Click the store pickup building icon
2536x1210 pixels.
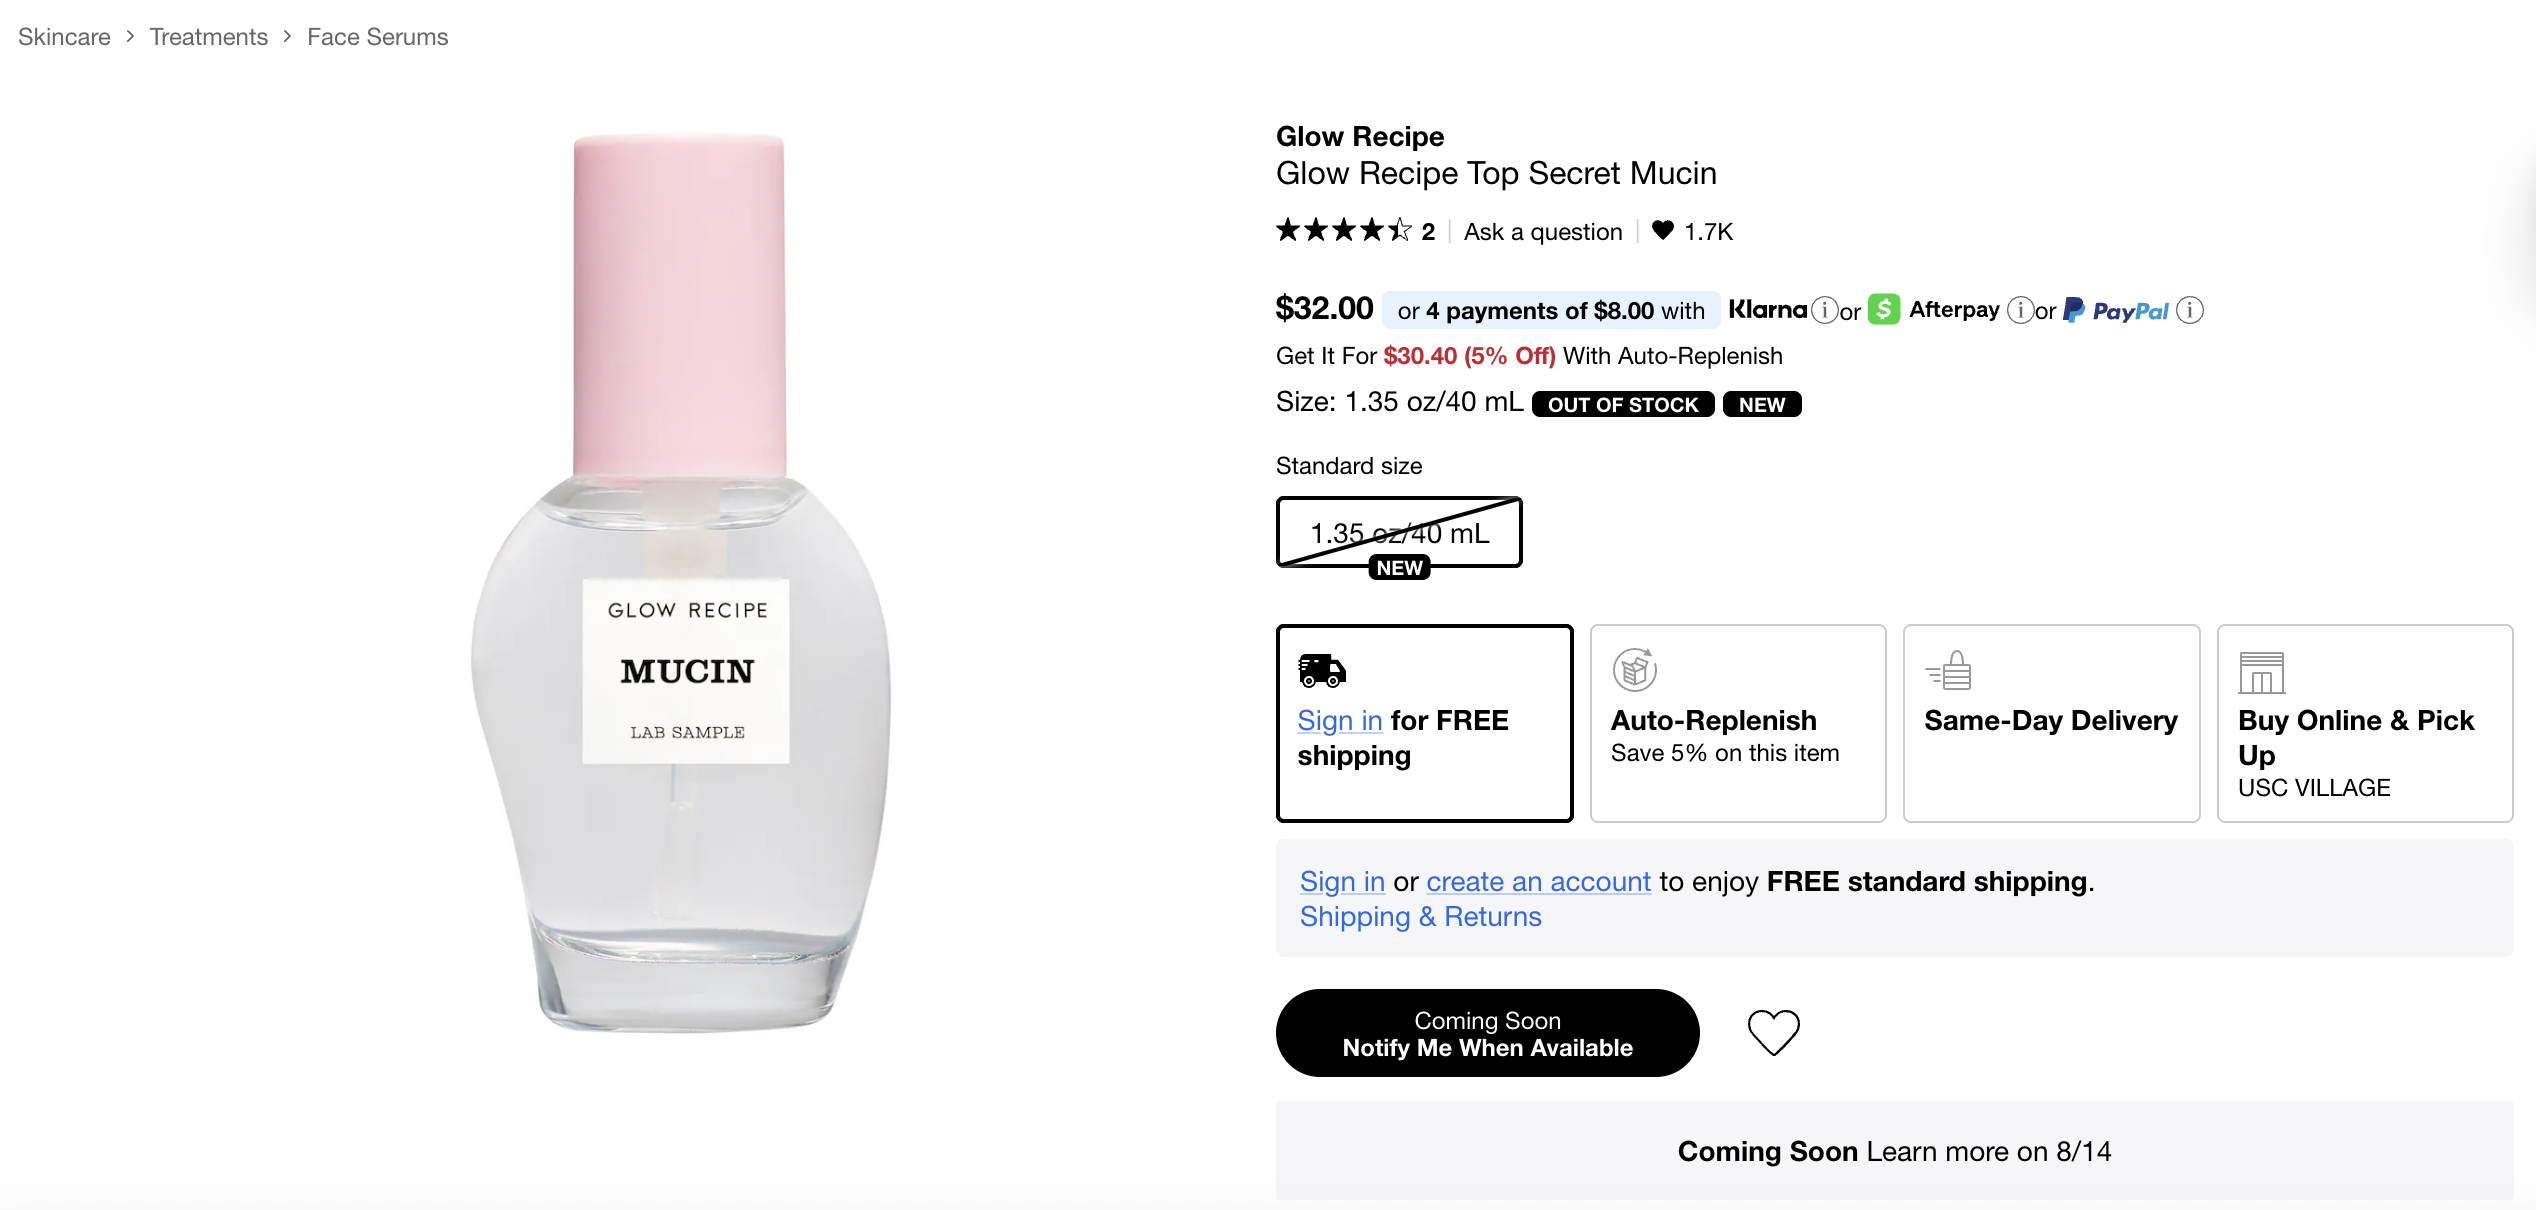2262,672
